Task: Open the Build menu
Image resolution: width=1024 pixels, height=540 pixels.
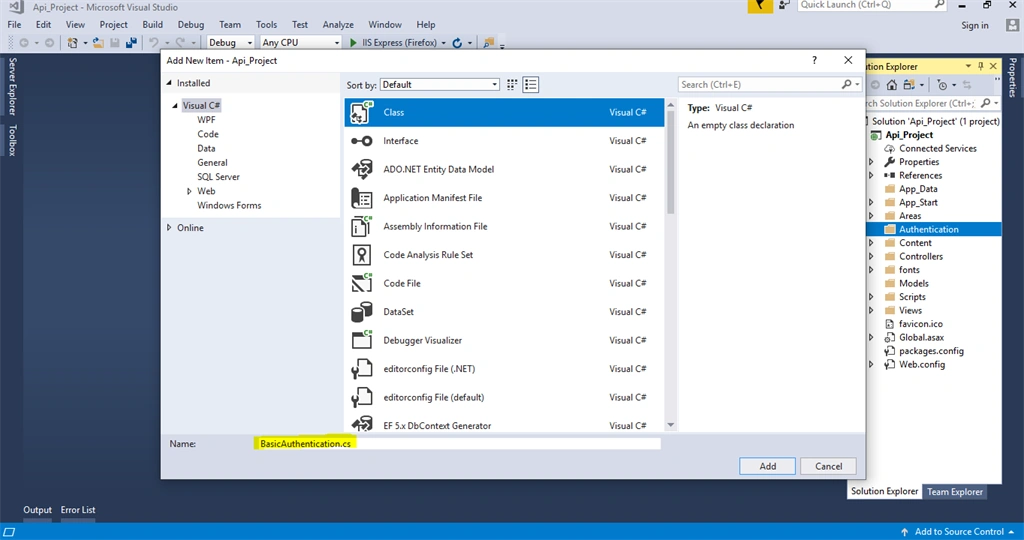Action: coord(152,25)
